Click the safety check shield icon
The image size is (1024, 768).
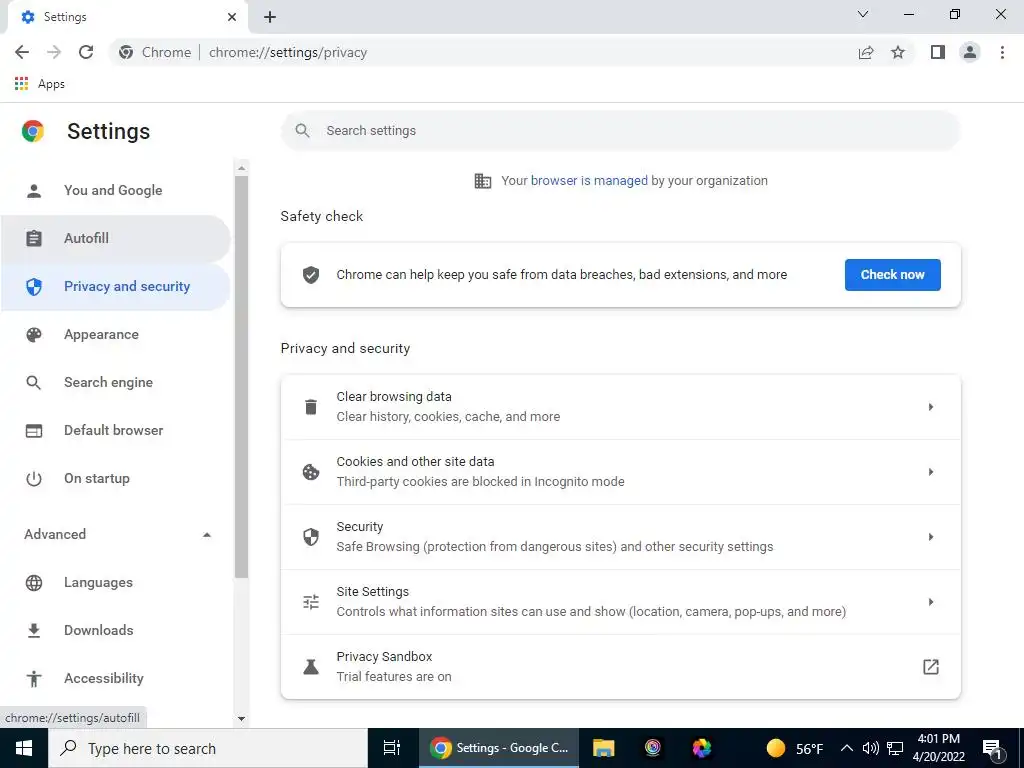tap(311, 275)
